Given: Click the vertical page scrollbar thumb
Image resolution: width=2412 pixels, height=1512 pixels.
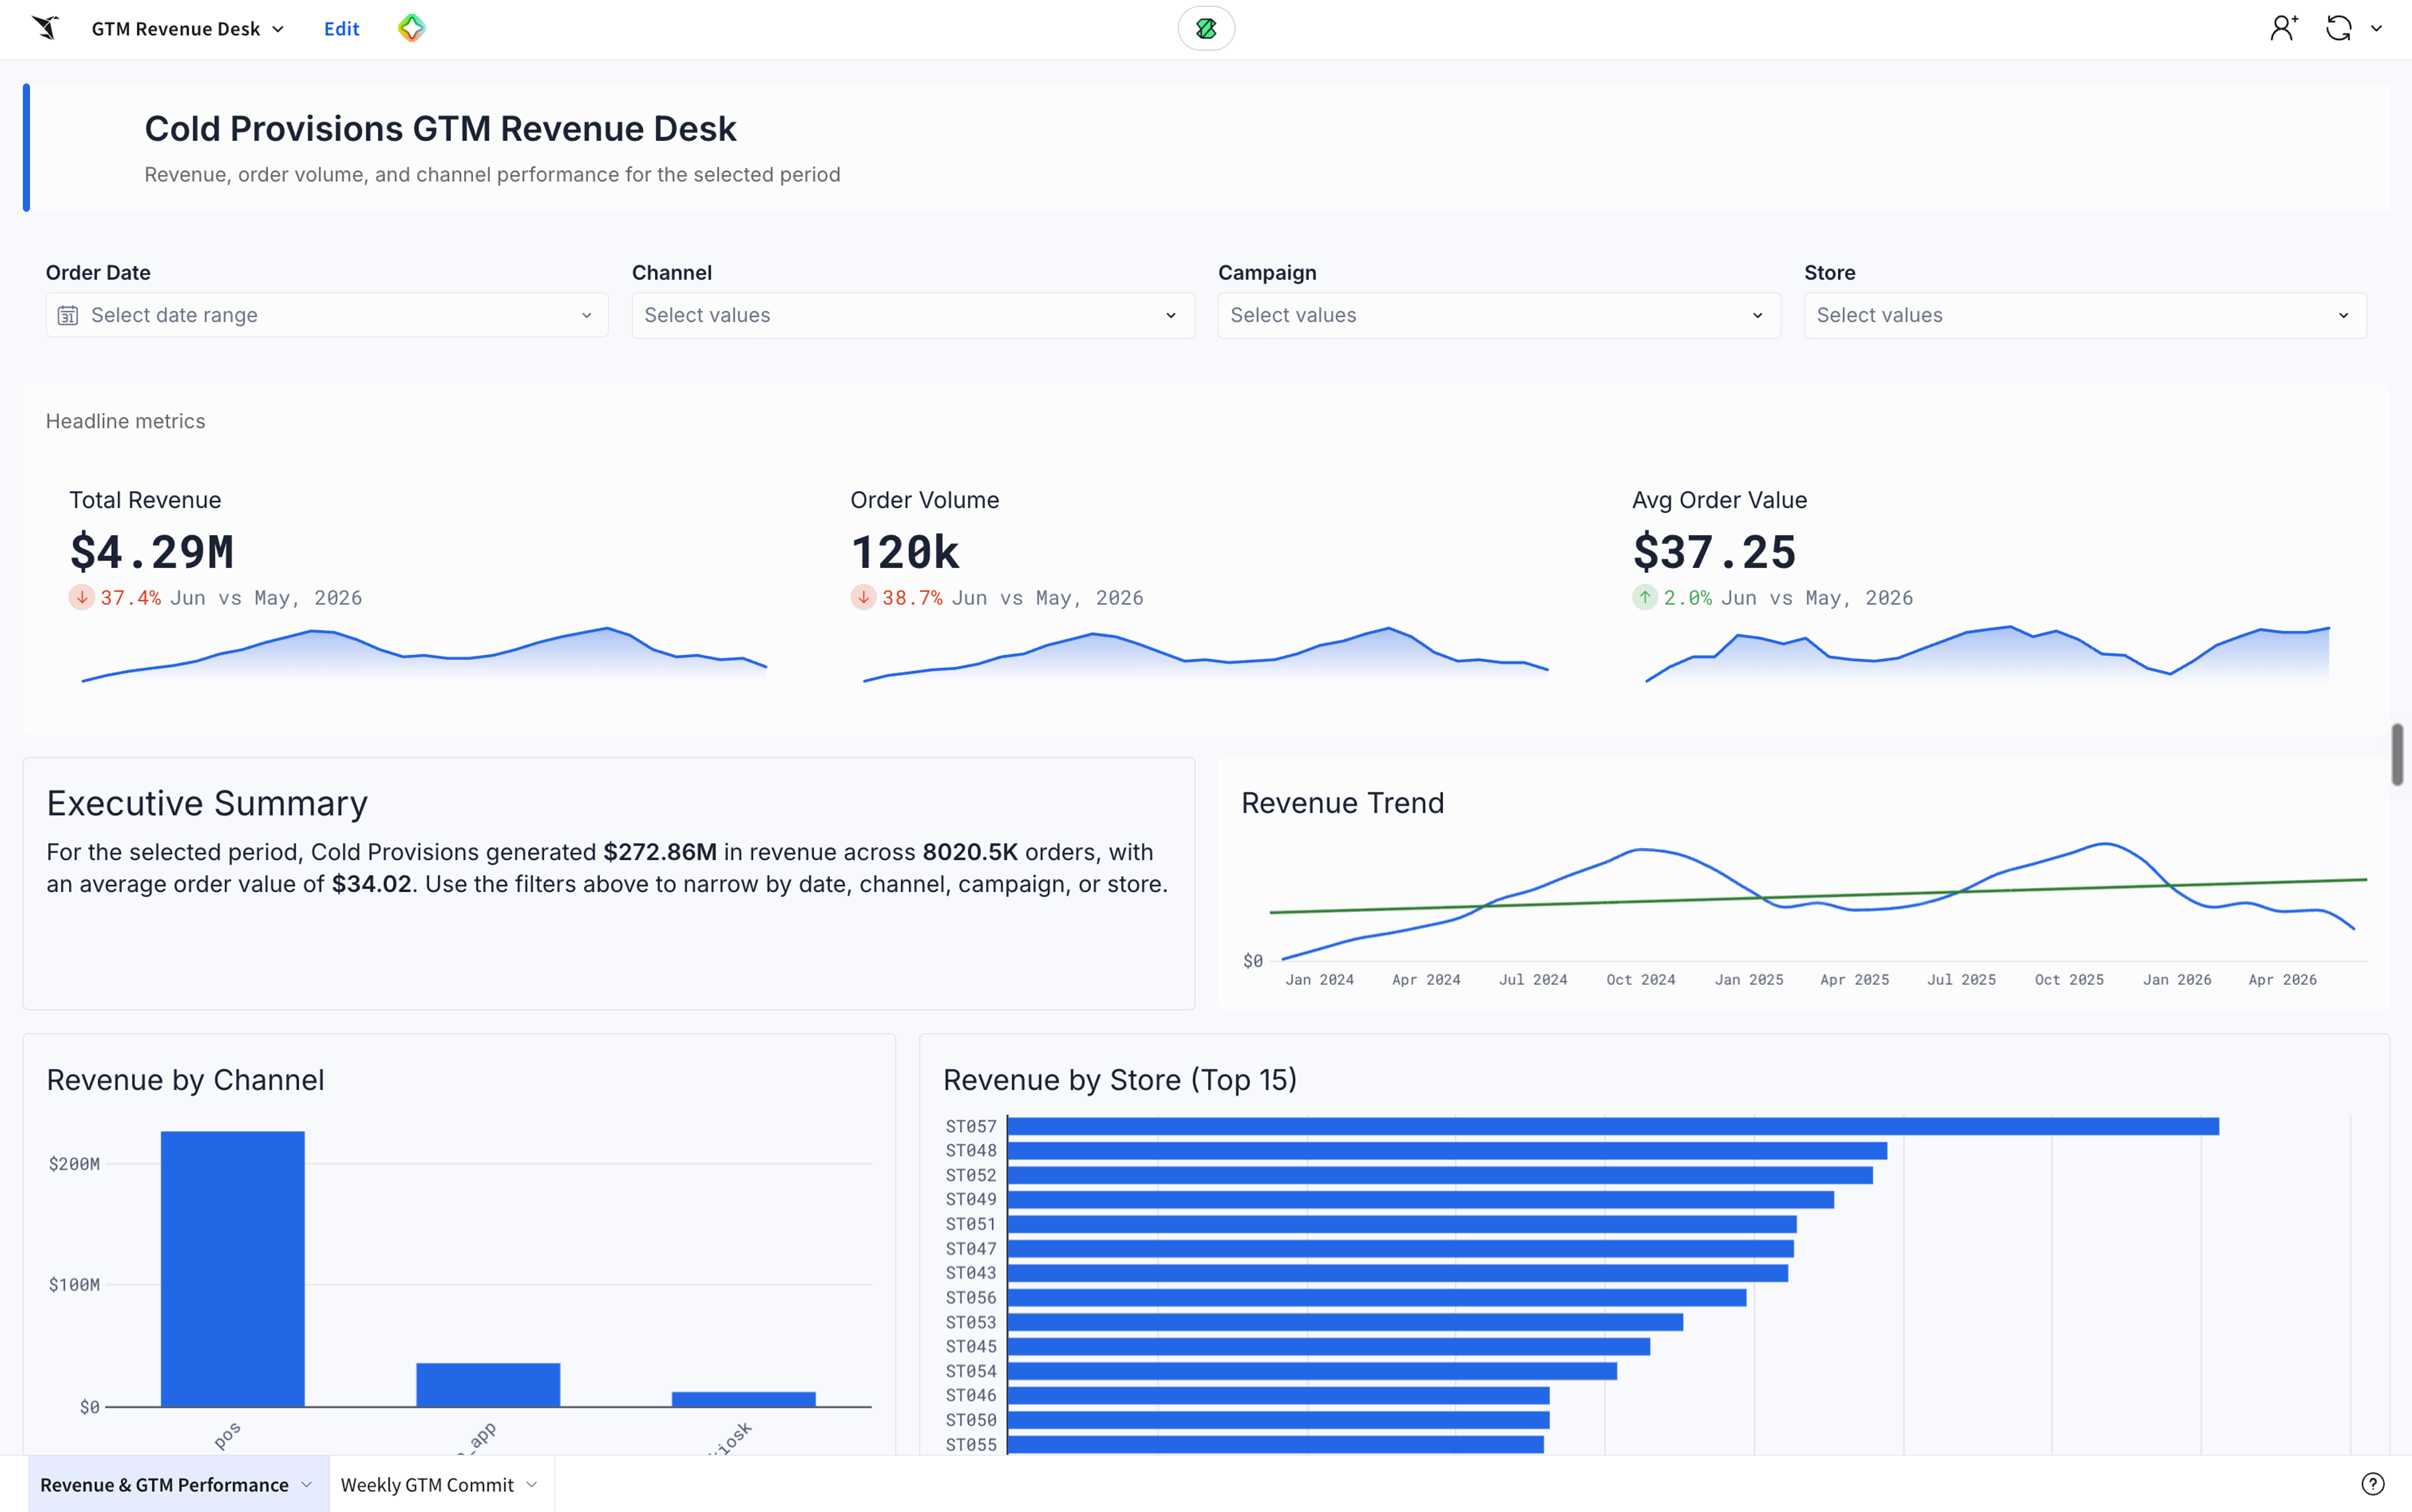Looking at the screenshot, I should [2397, 755].
